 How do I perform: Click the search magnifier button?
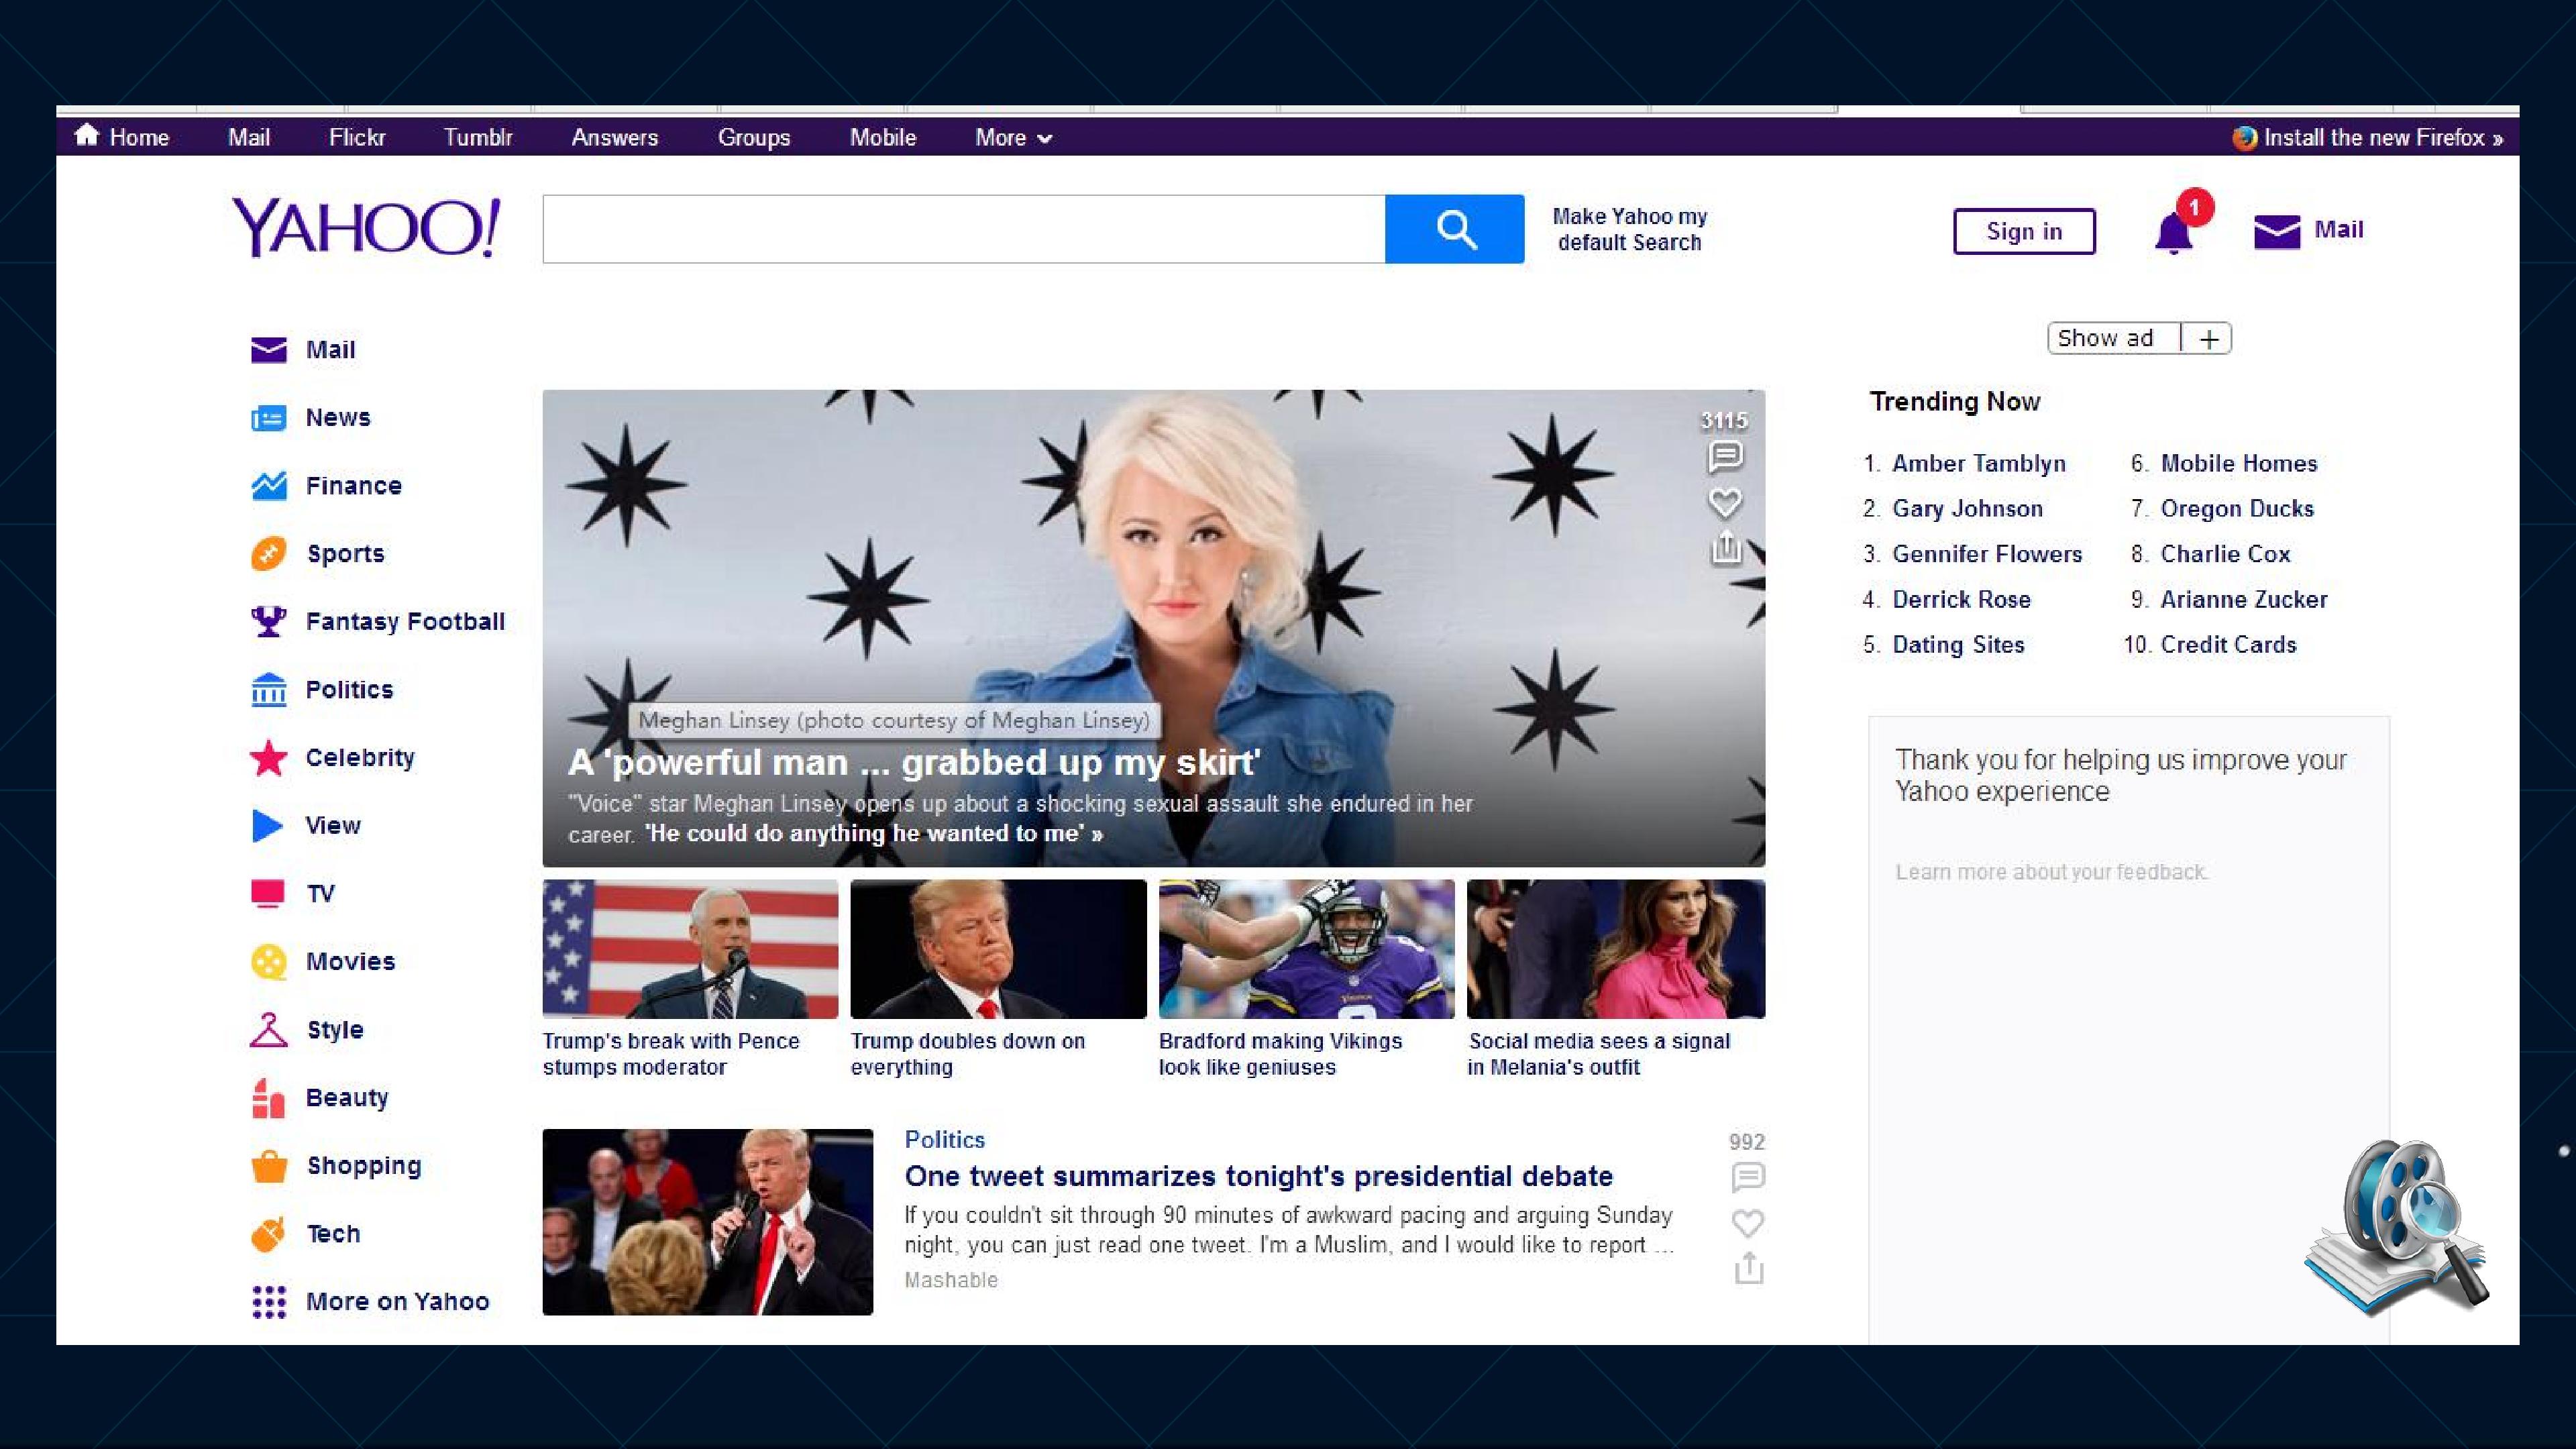1455,229
